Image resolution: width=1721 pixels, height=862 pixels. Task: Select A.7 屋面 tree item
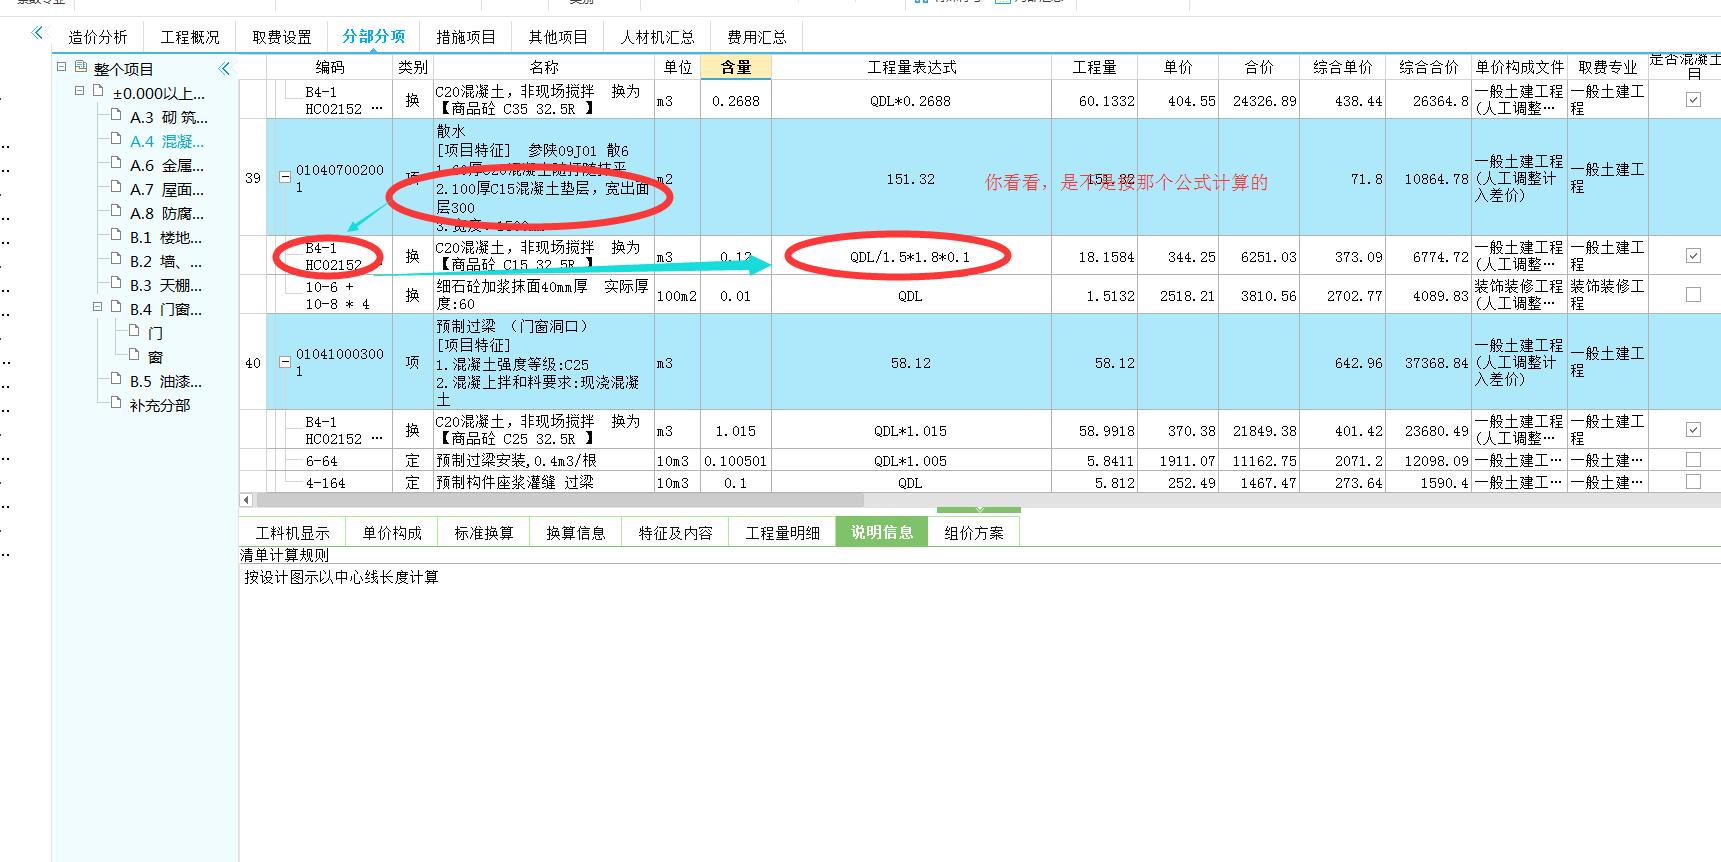(166, 189)
